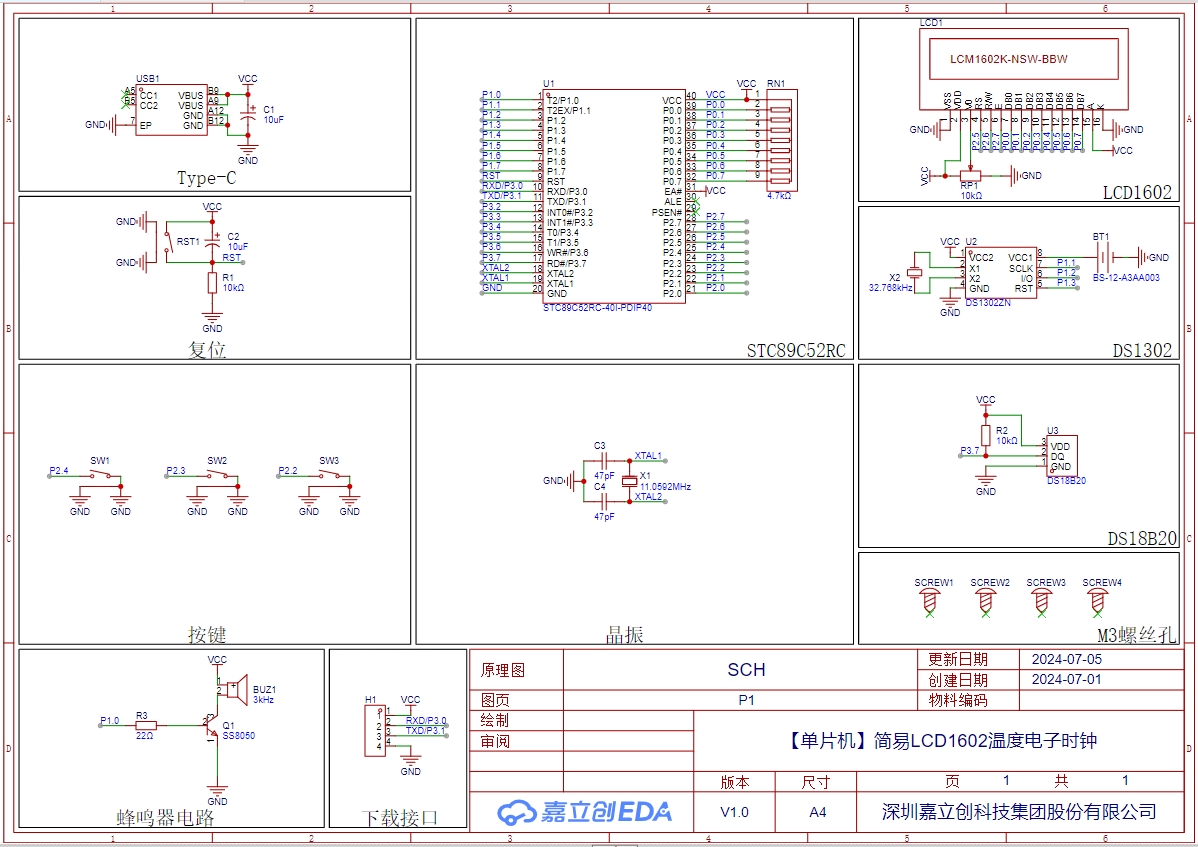1198x847 pixels.
Task: Select the USB1 Type-C connector symbol
Action: [171, 110]
